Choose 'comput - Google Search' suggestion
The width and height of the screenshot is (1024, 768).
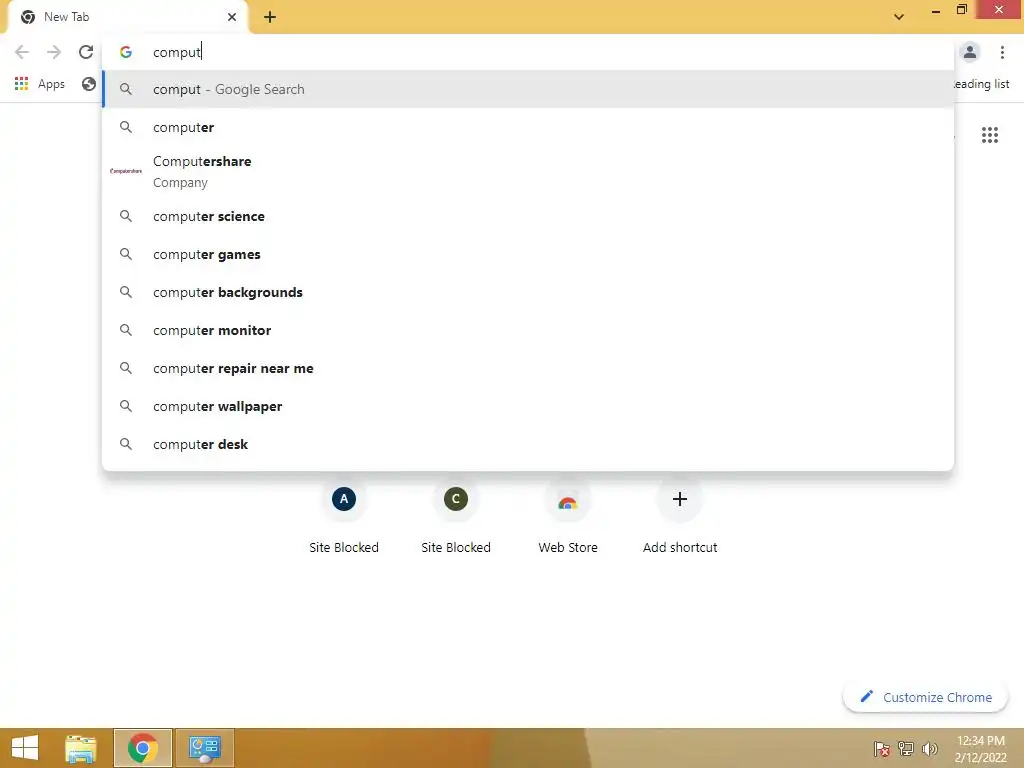tap(528, 89)
